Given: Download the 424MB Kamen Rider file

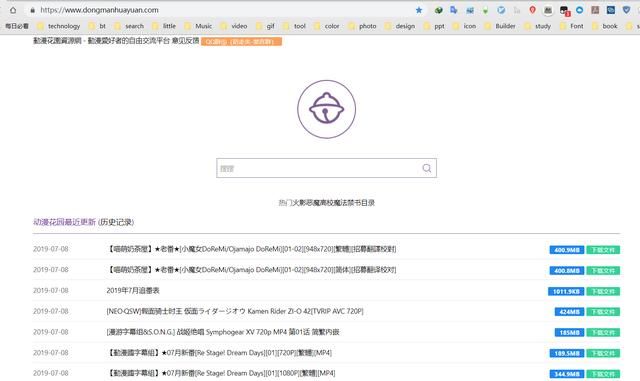Looking at the screenshot, I should (603, 312).
